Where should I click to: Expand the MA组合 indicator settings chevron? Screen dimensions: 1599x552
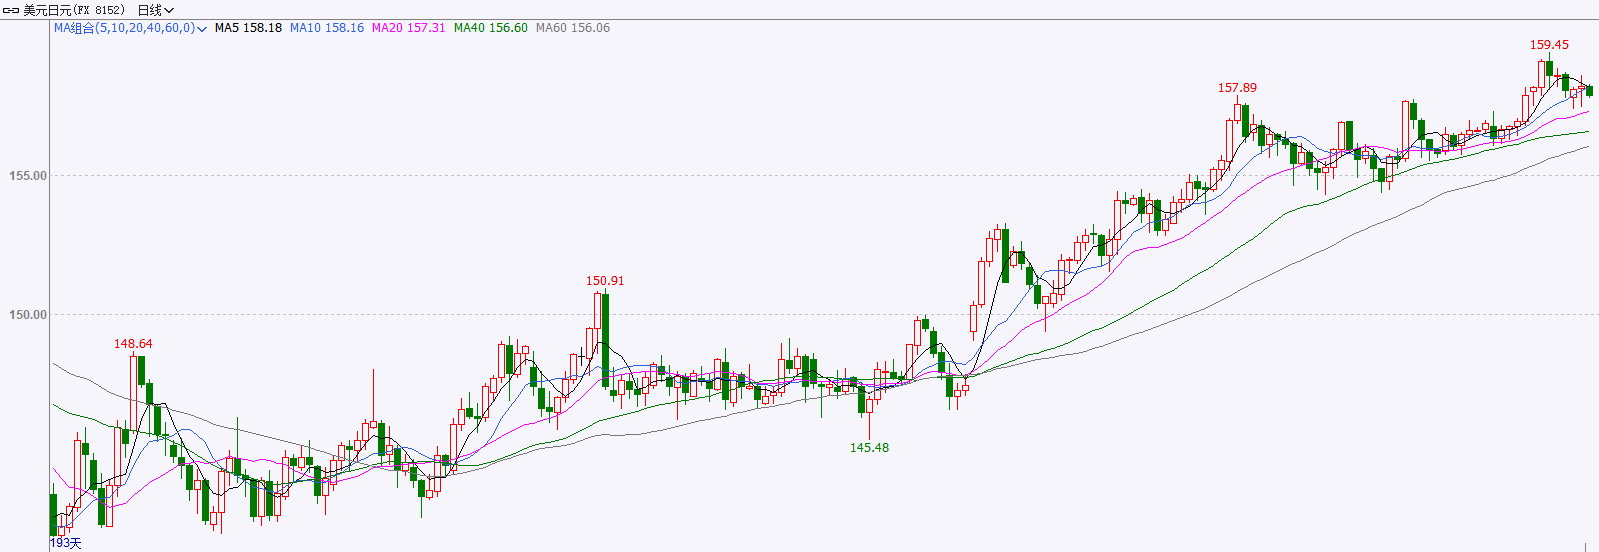[x=202, y=29]
